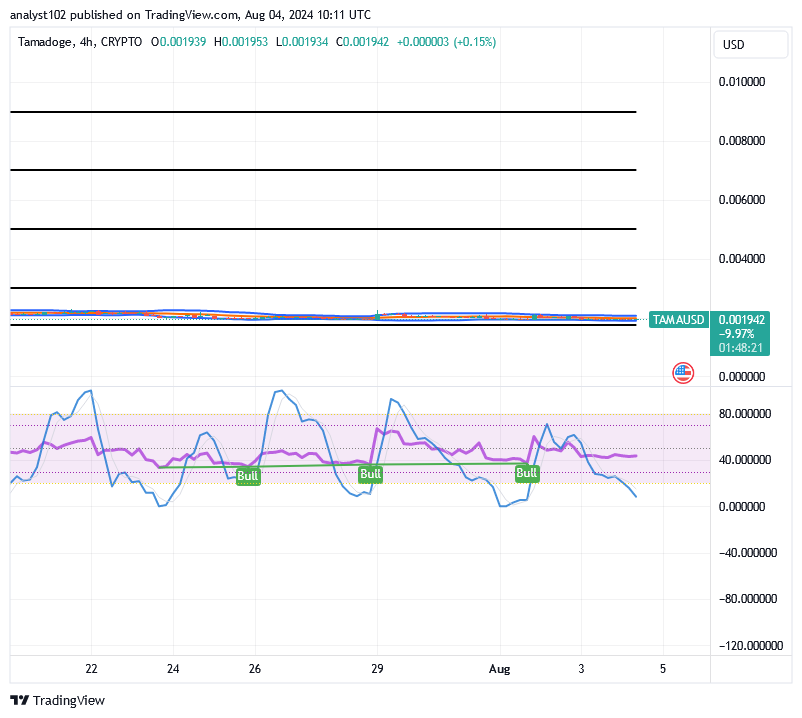Select the Bull marker below July 29
The height and width of the screenshot is (718, 802).
(370, 473)
